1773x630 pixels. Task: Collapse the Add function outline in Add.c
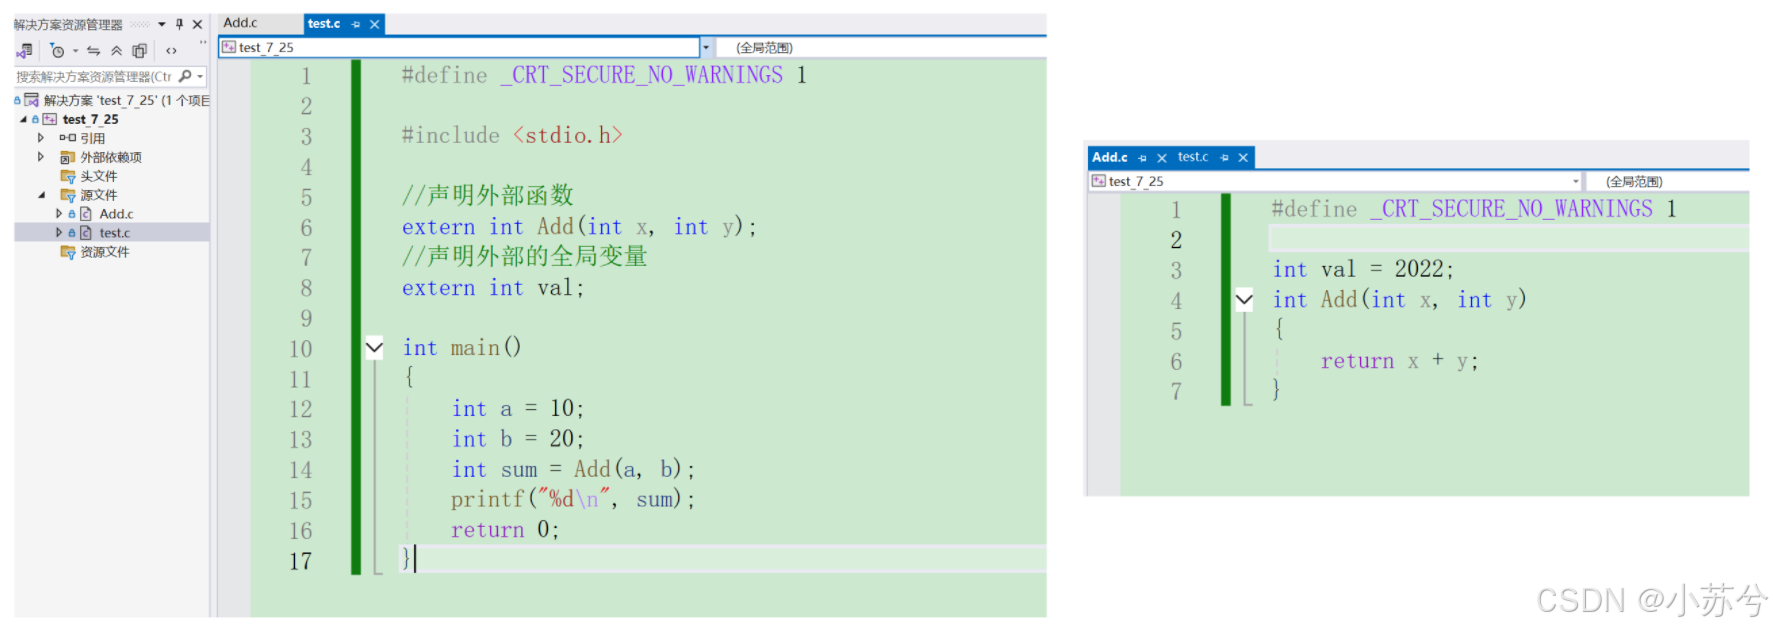point(1244,299)
